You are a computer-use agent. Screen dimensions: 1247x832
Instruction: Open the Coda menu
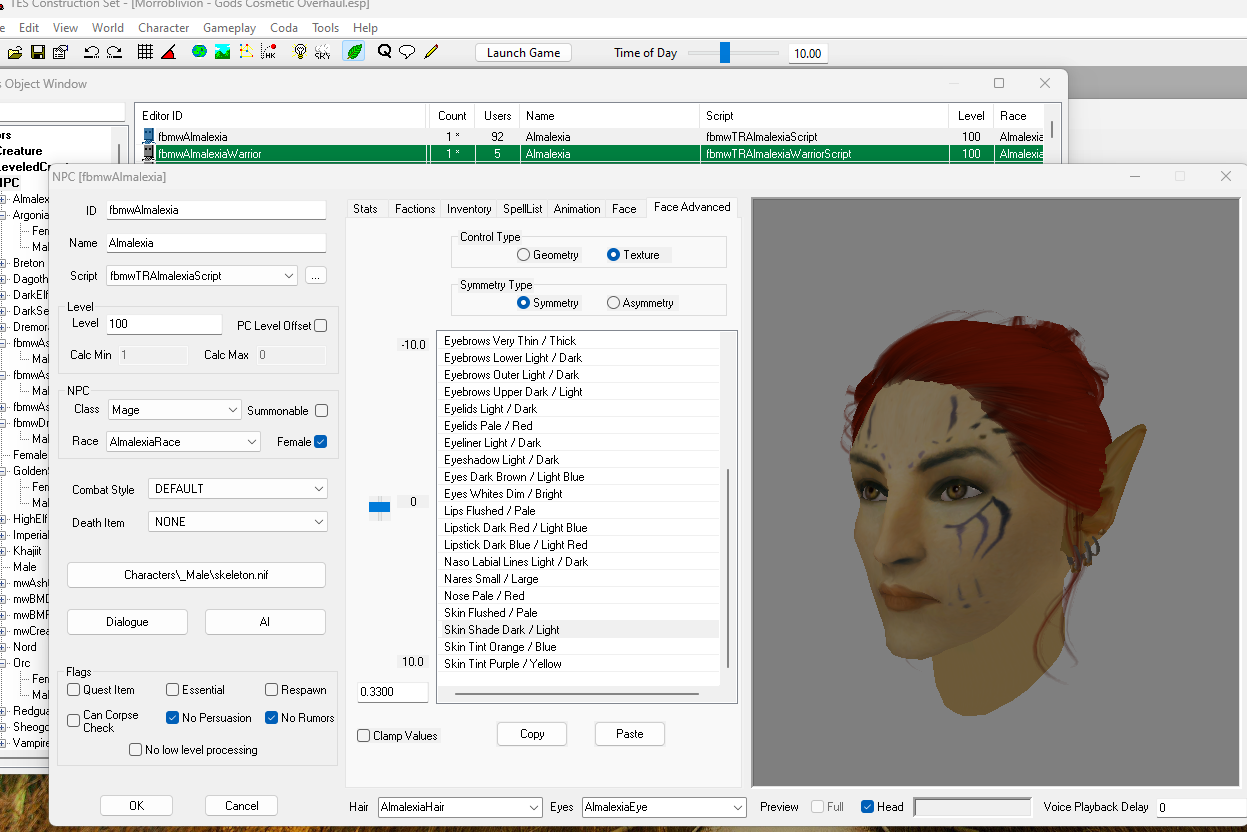284,28
